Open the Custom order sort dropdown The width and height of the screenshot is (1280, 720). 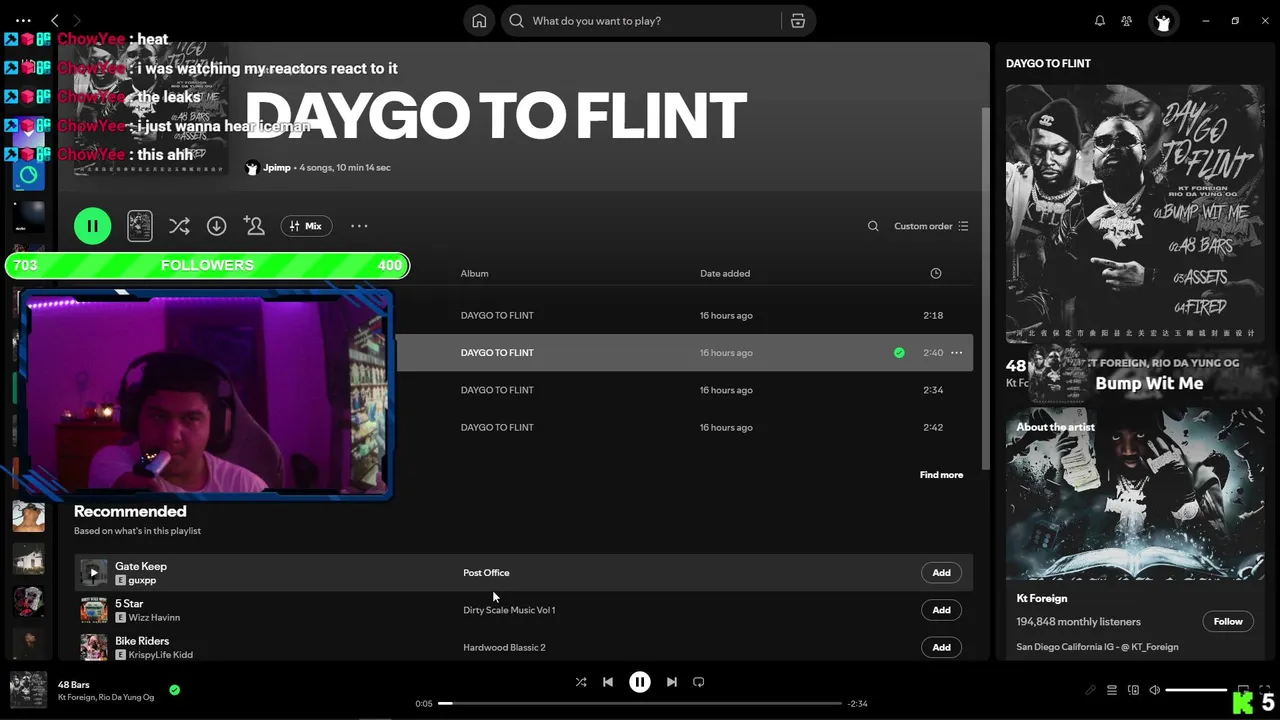931,226
